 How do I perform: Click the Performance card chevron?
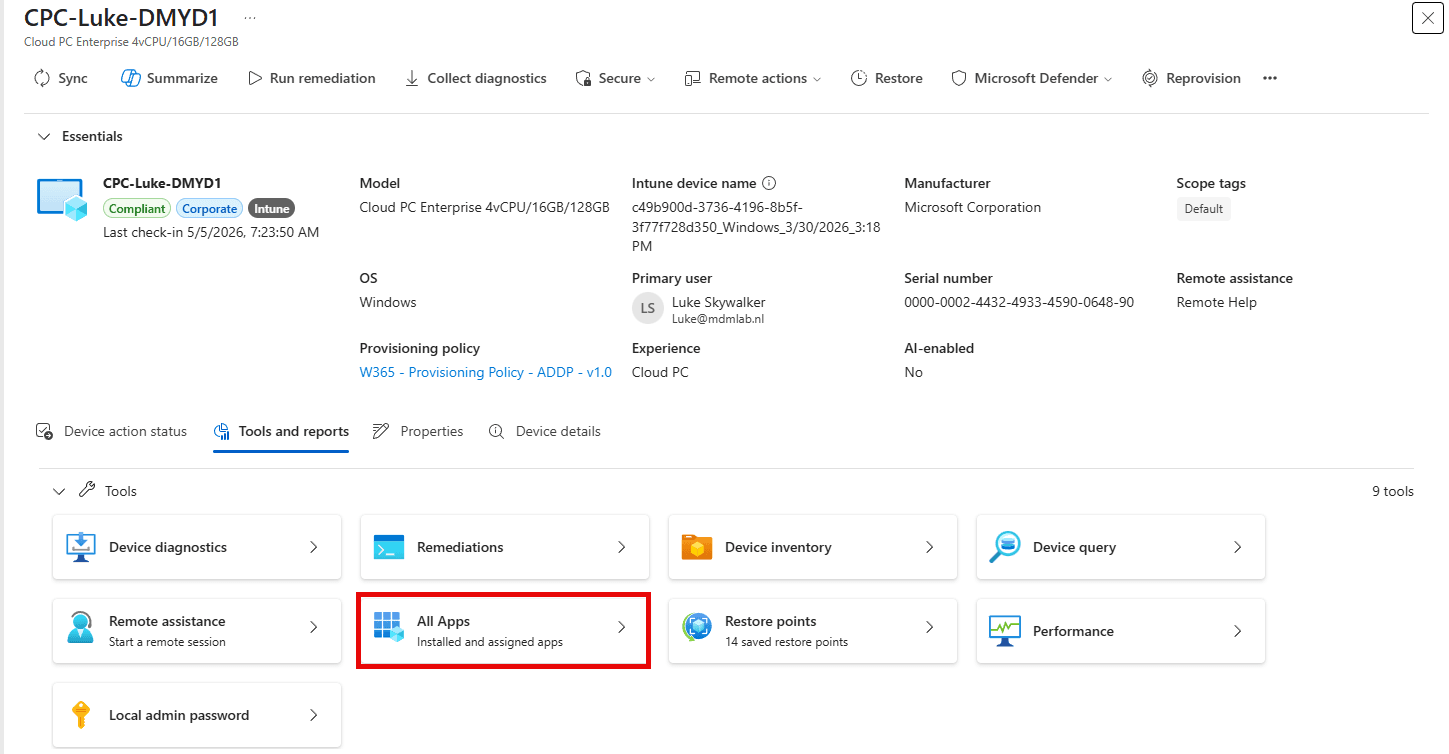point(1237,631)
